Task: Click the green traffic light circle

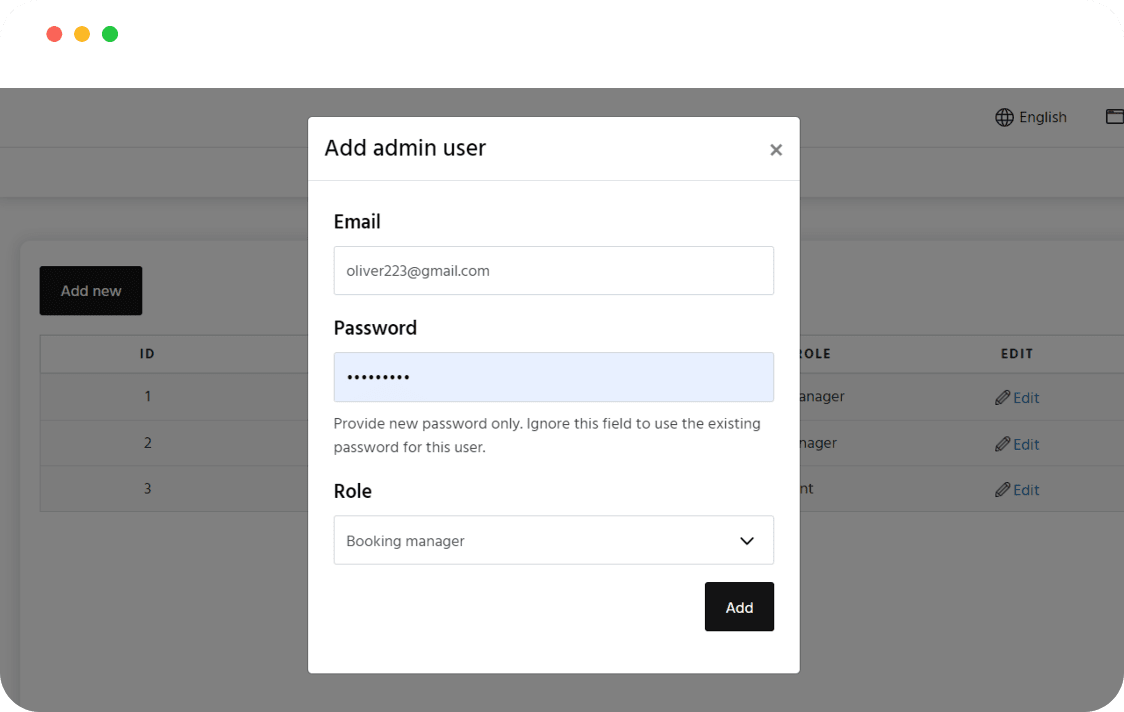Action: 109,33
